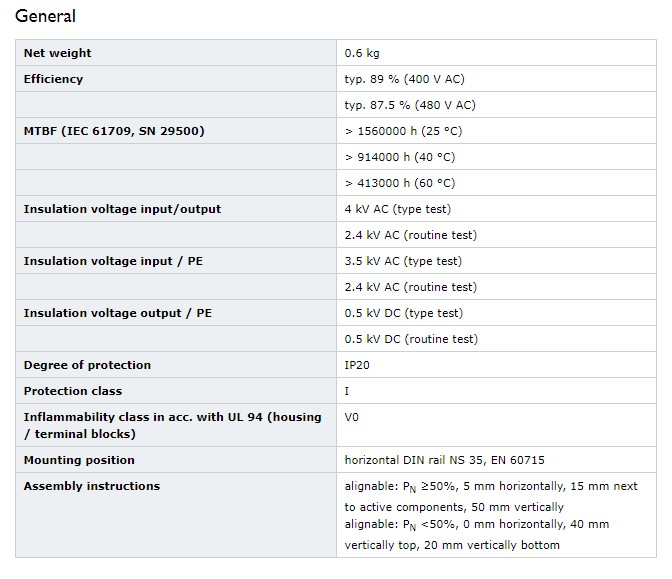Select the Protection class row label
This screenshot has width=672, height=579.
point(73,391)
